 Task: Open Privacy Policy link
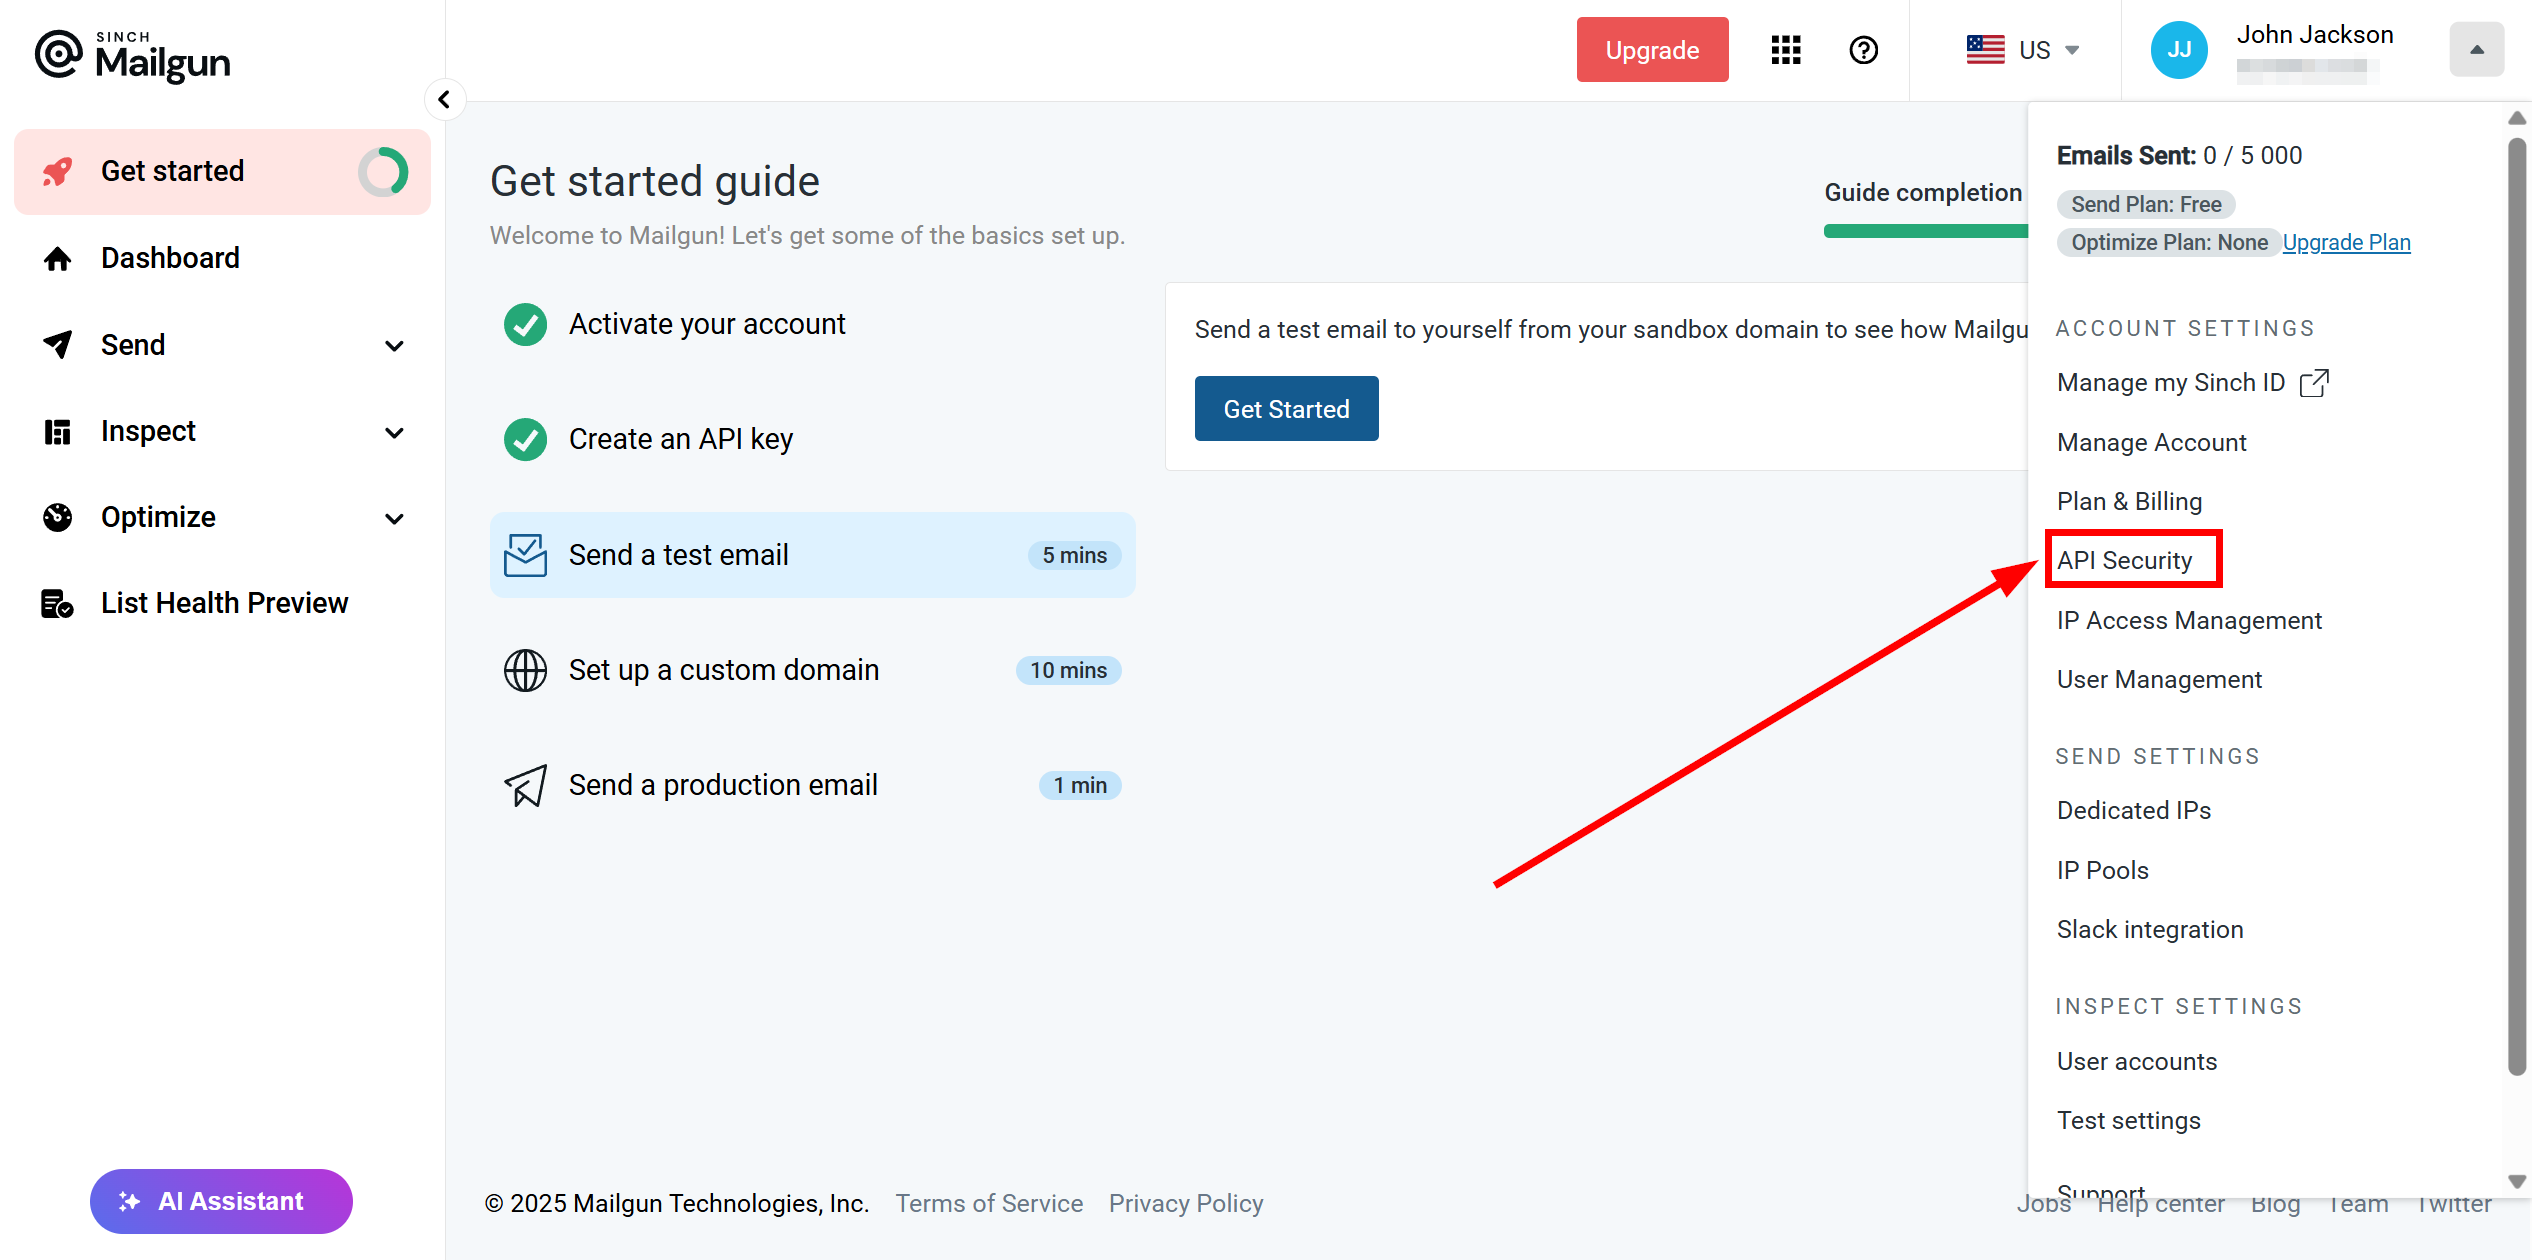(1186, 1204)
